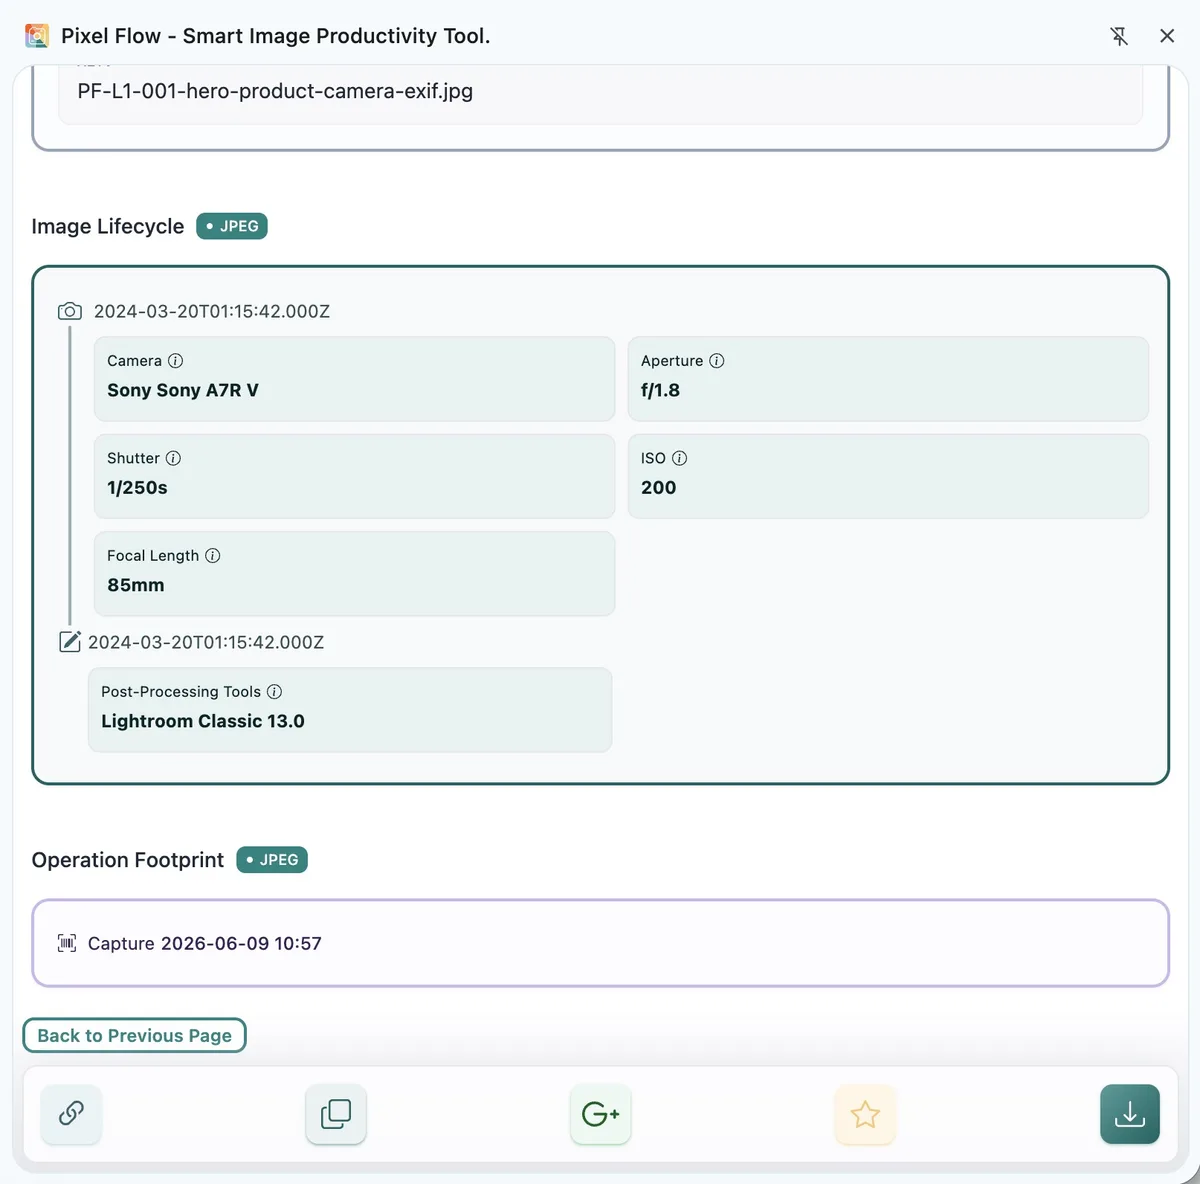1200x1184 pixels.
Task: Select the ISO value 200
Action: coord(658,488)
